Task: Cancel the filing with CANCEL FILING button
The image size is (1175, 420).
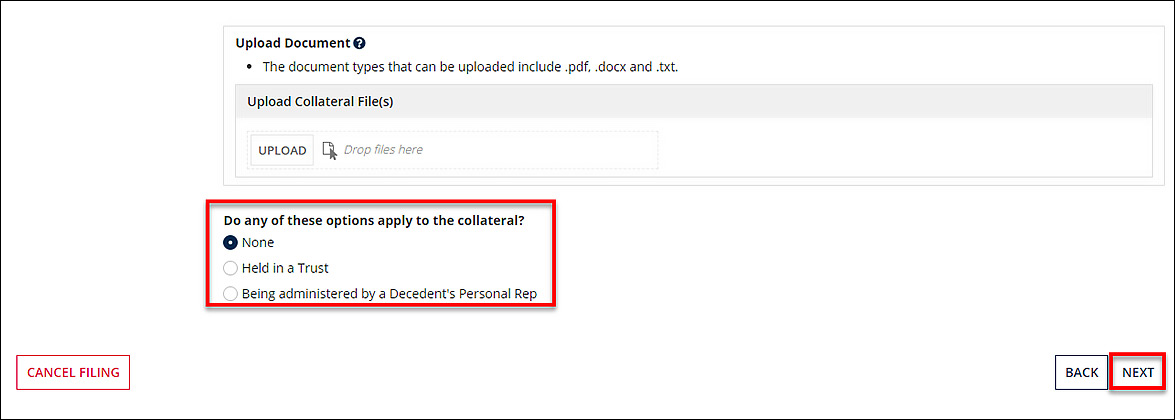Action: tap(73, 373)
